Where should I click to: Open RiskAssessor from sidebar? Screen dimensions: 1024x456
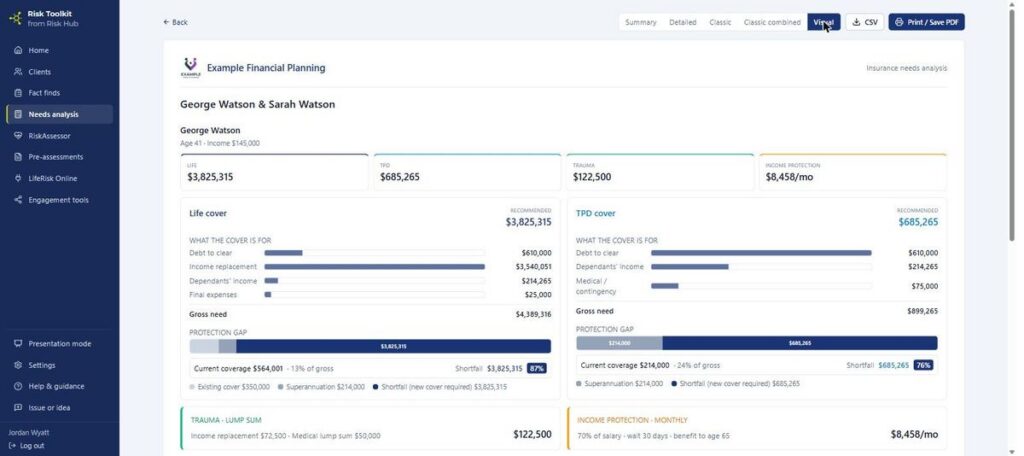click(x=59, y=136)
